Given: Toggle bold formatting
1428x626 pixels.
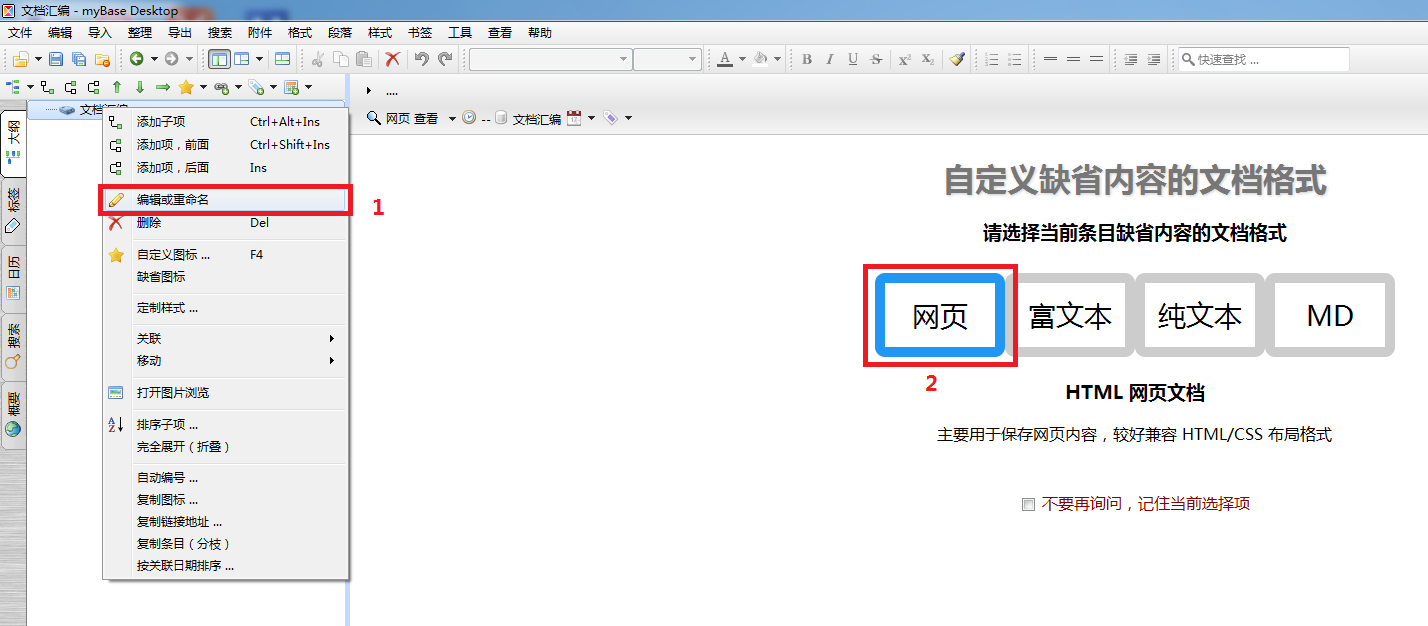Looking at the screenshot, I should 807,59.
